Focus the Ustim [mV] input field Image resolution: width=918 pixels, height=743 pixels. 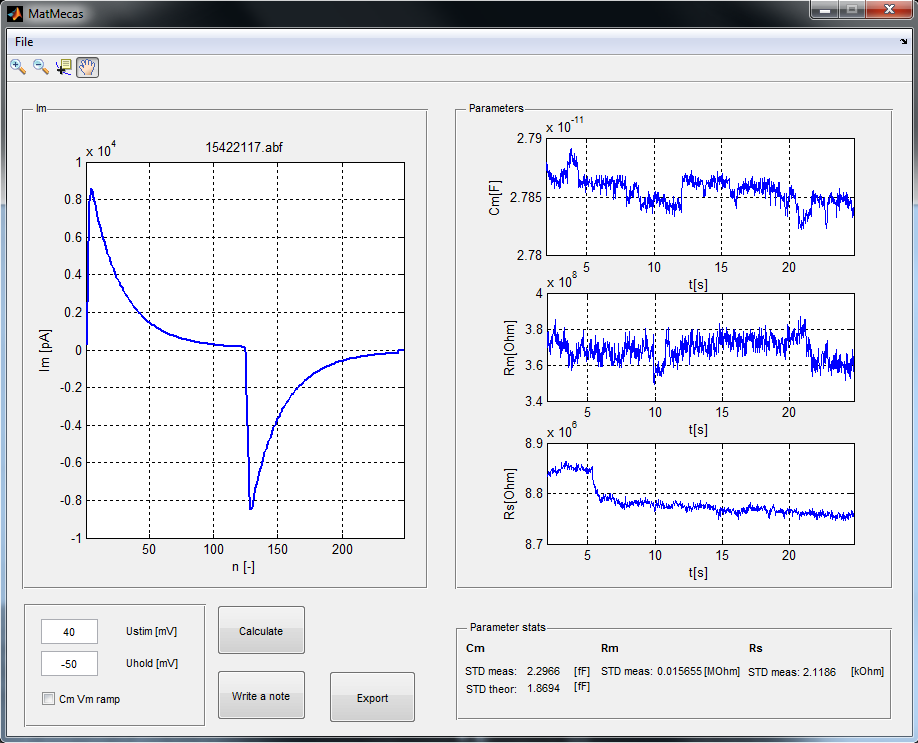69,632
